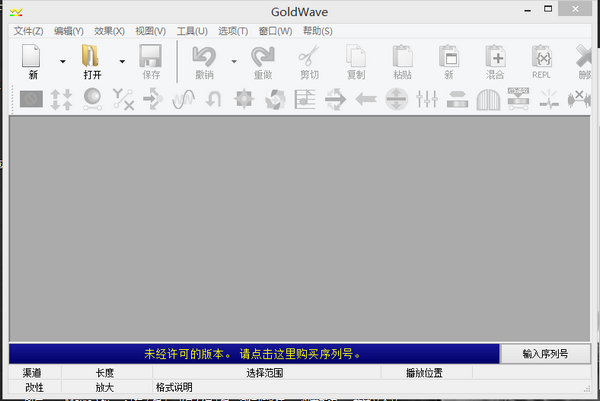Click the arch-shaped filter effect icon
This screenshot has width=600, height=401.
click(x=488, y=99)
